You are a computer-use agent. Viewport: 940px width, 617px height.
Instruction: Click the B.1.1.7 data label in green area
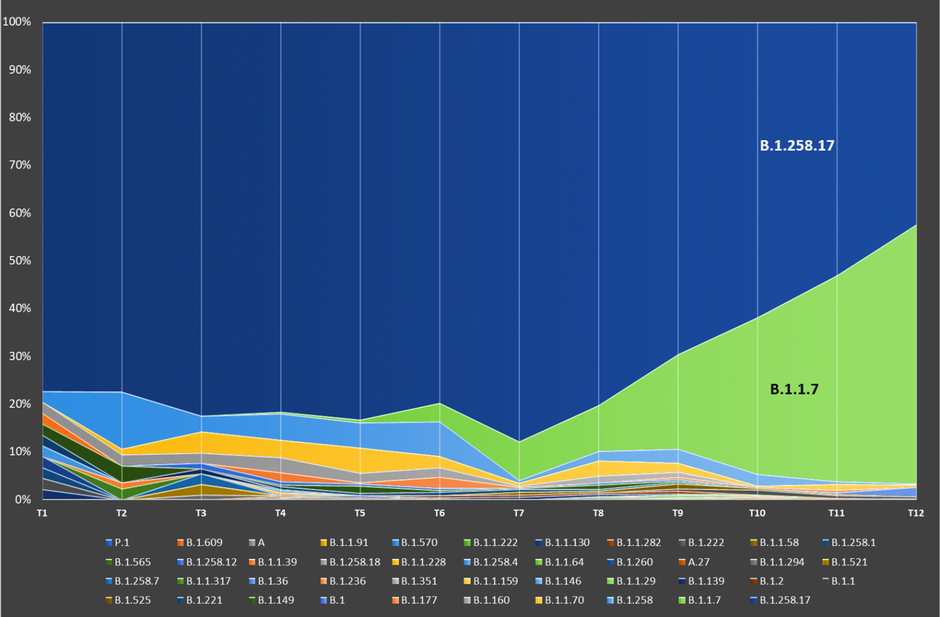coord(794,388)
